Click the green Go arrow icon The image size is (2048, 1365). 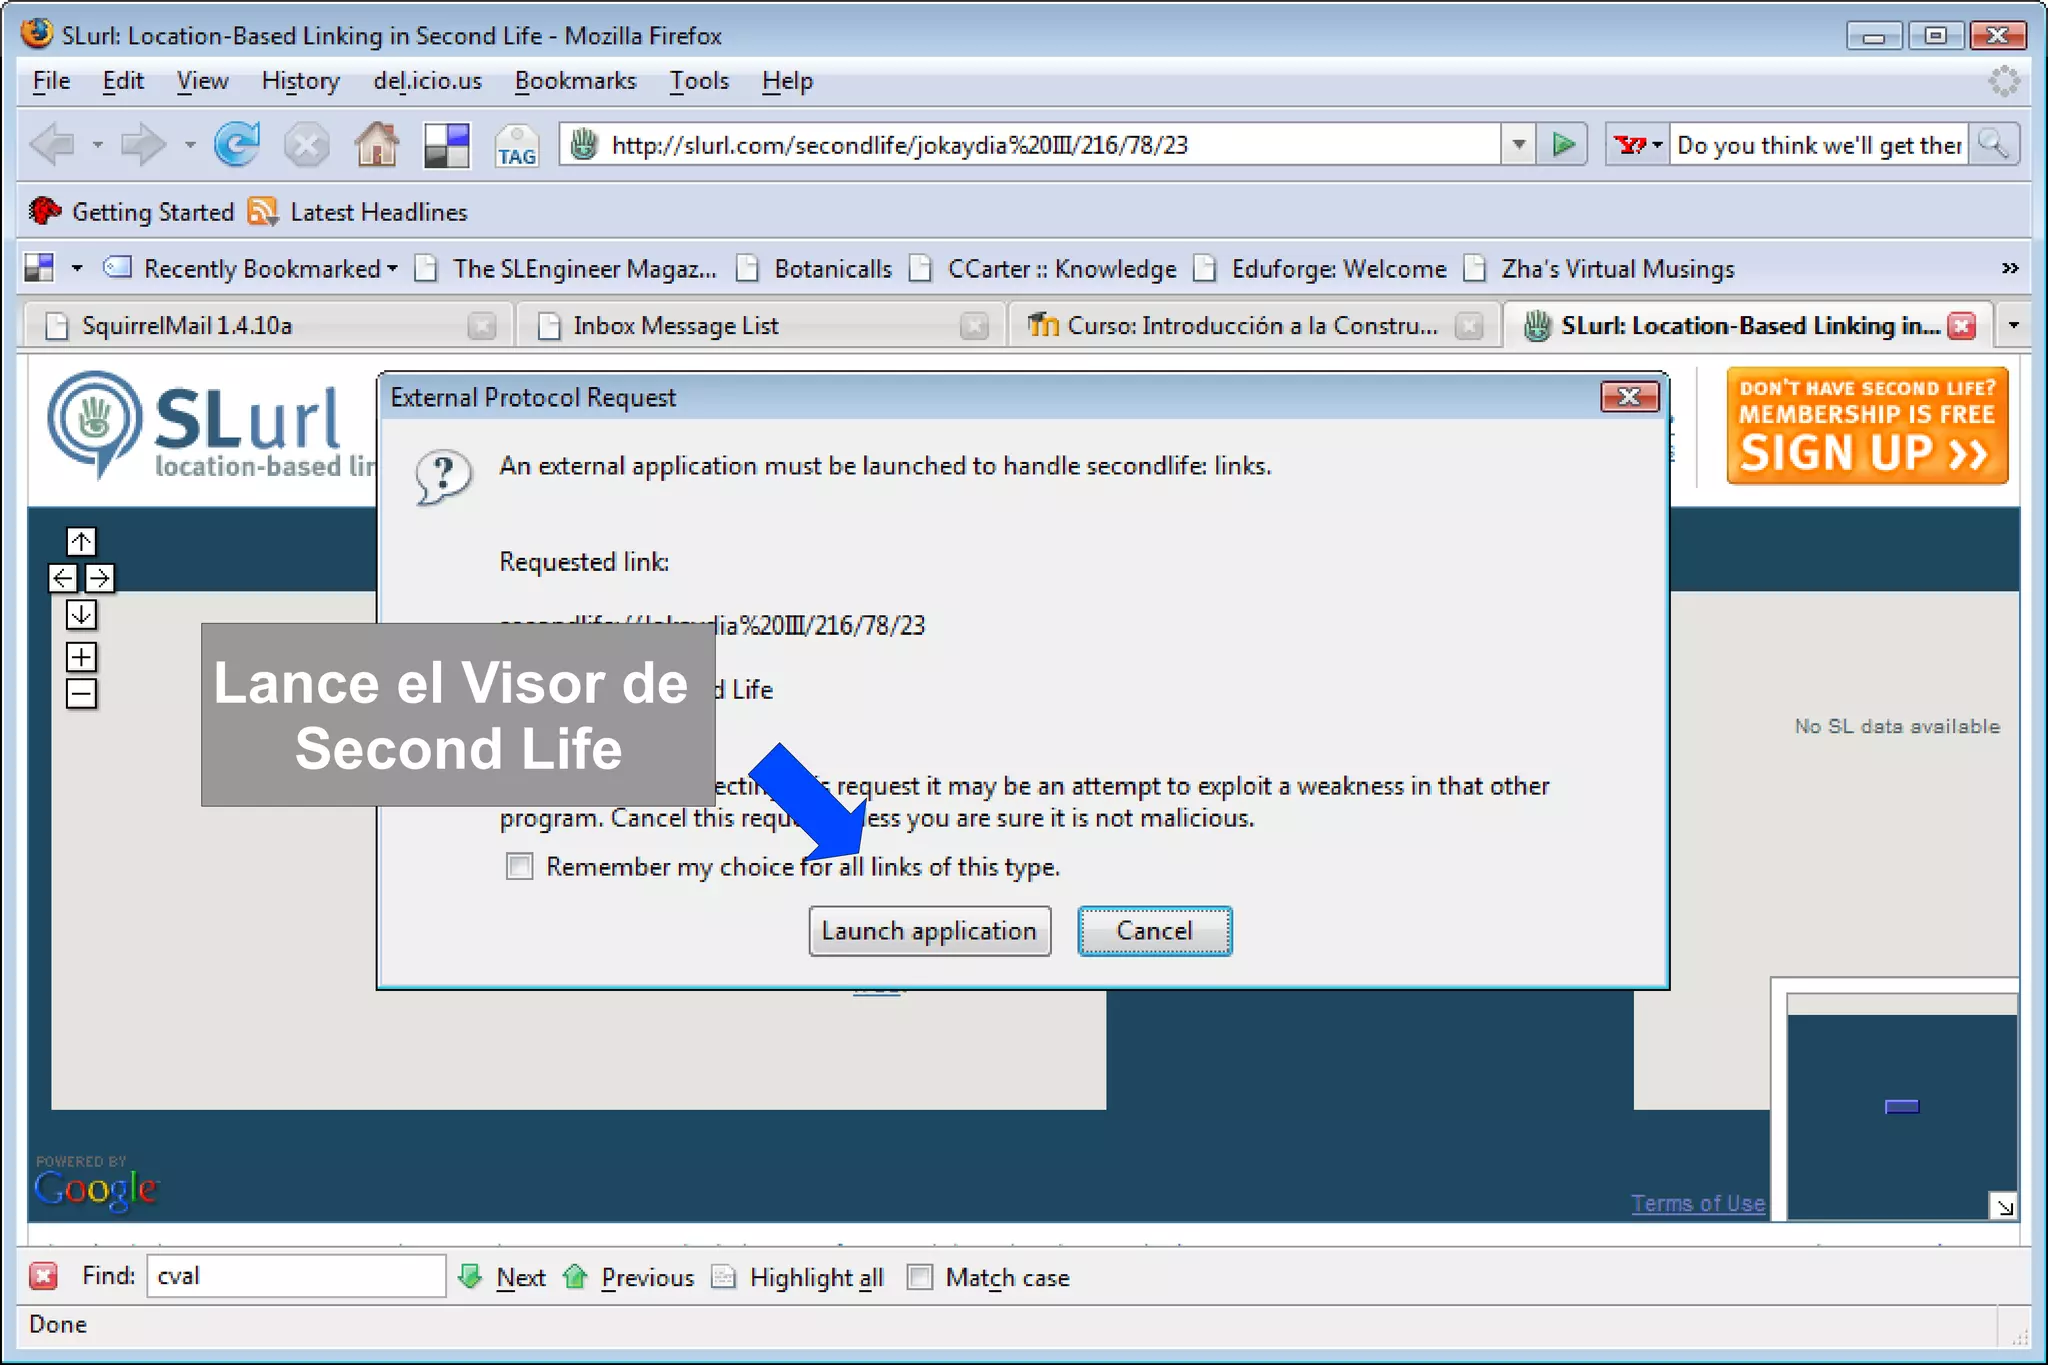[1563, 145]
